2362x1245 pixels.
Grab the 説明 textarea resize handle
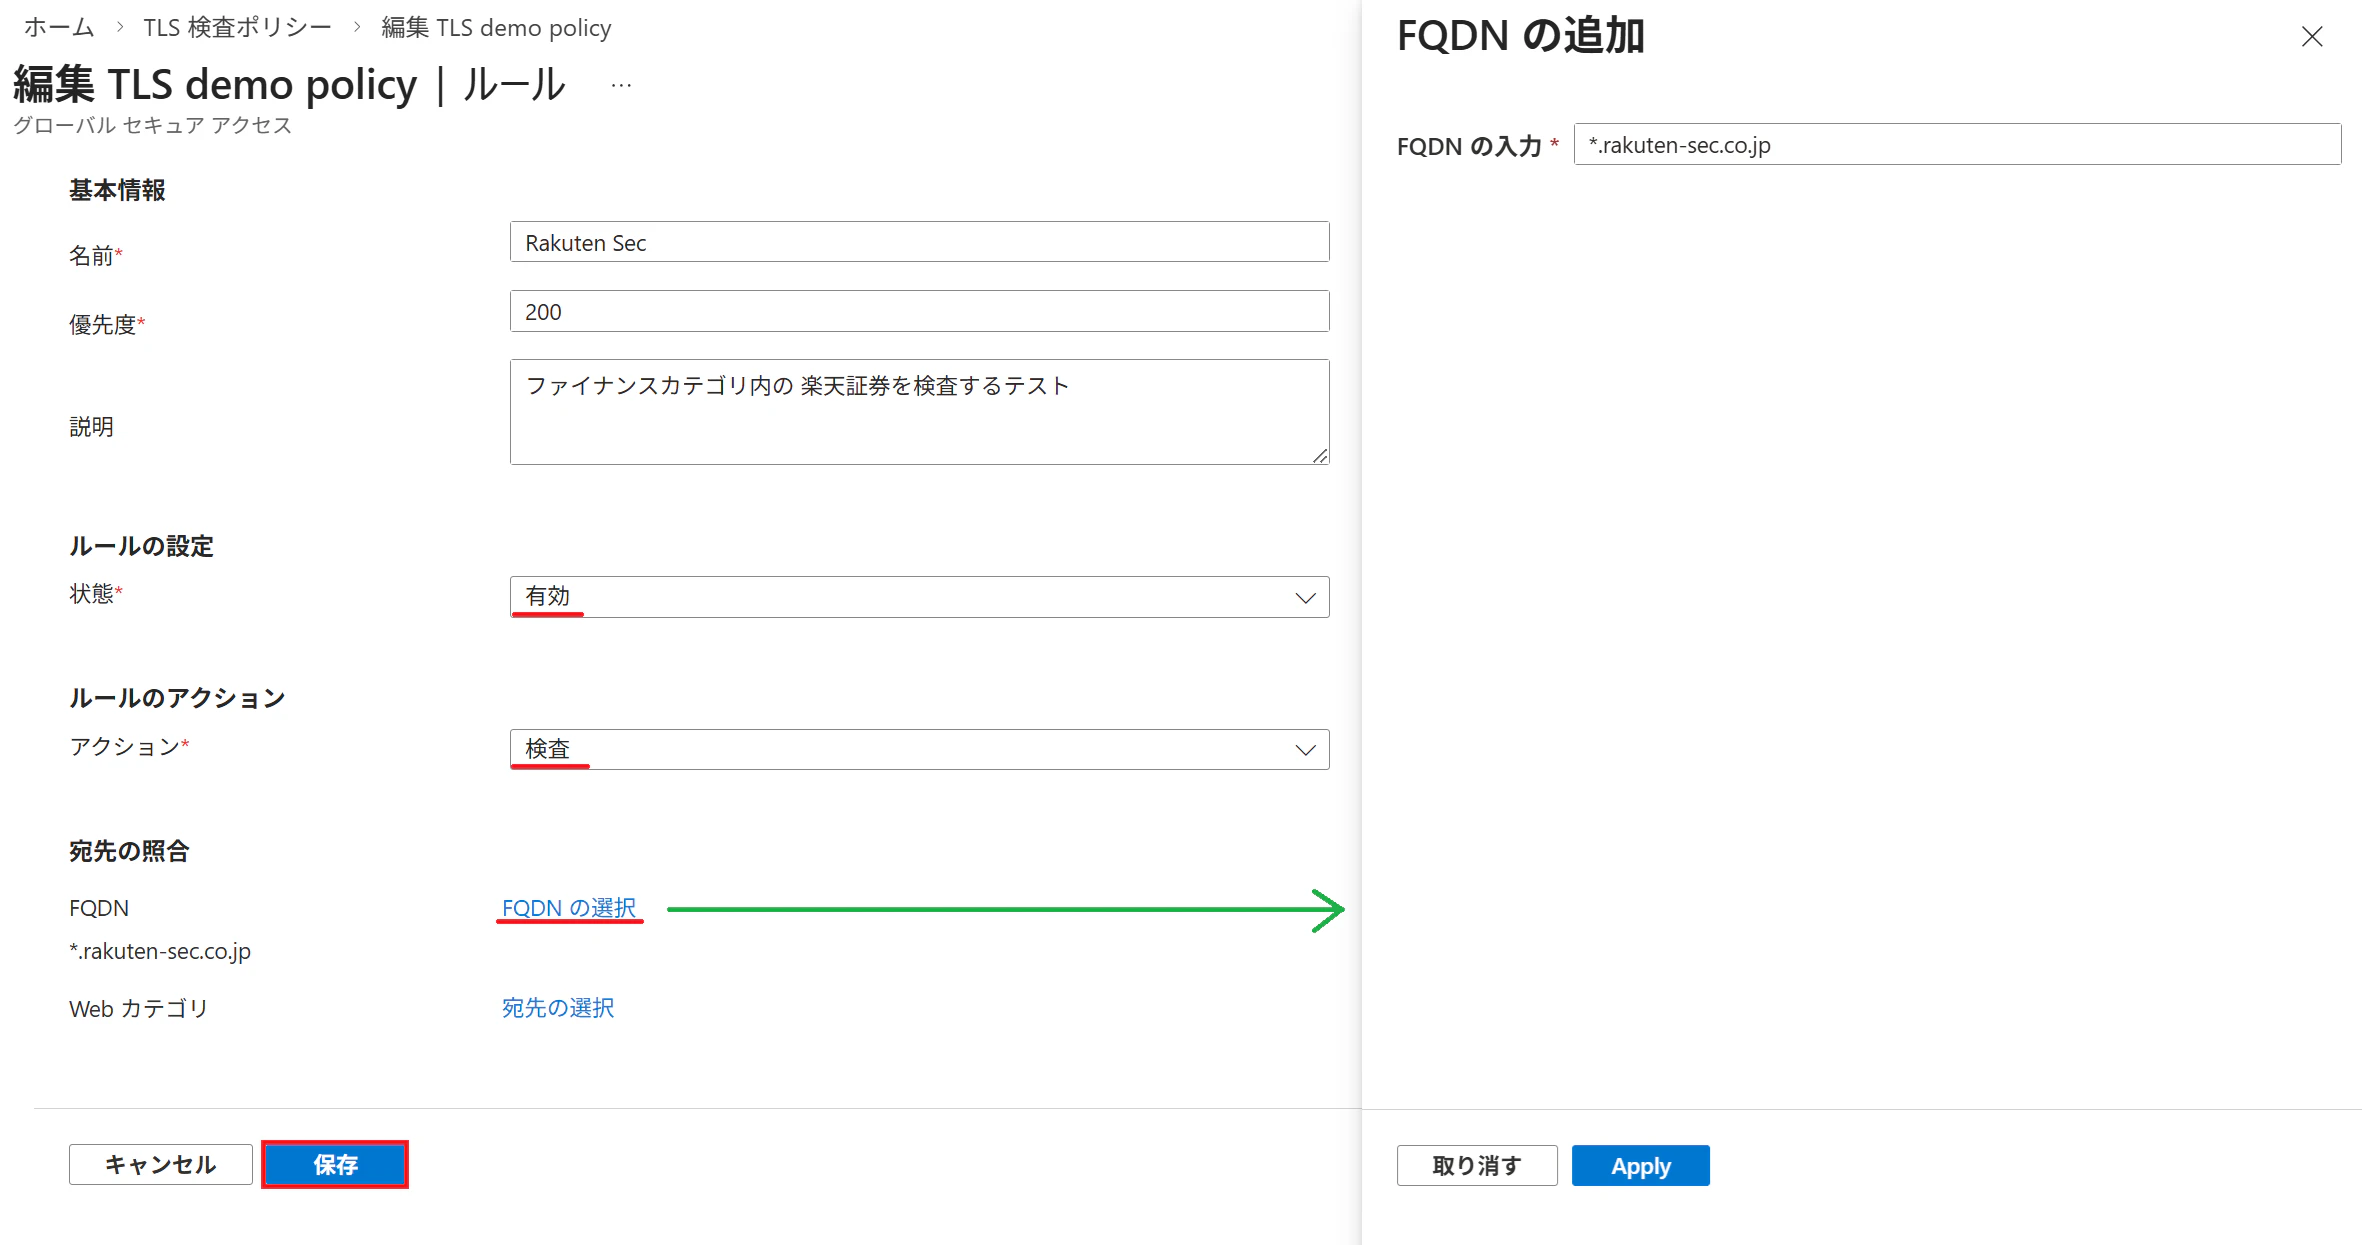coord(1320,456)
